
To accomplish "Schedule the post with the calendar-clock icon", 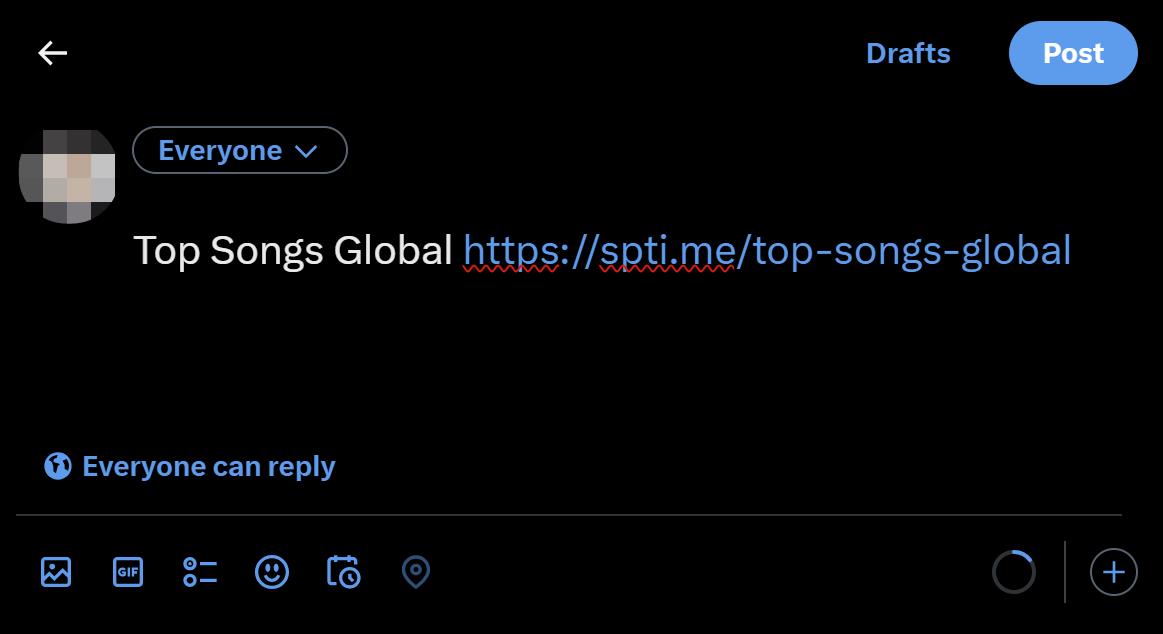I will pos(344,572).
